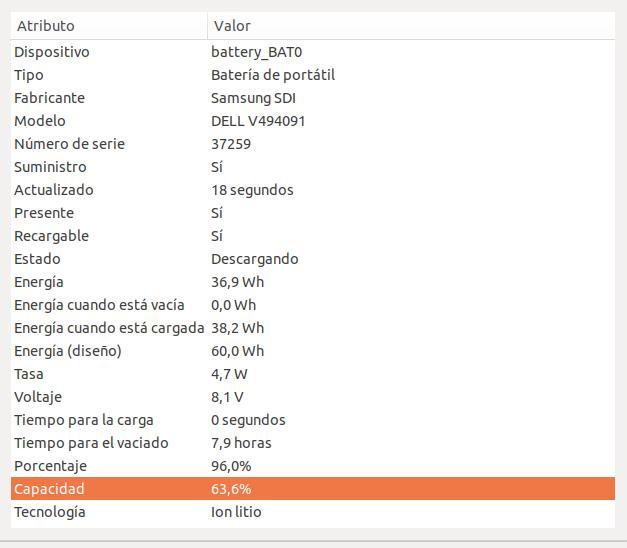Select the Energía (diseño) row
The image size is (627, 548).
[313, 351]
